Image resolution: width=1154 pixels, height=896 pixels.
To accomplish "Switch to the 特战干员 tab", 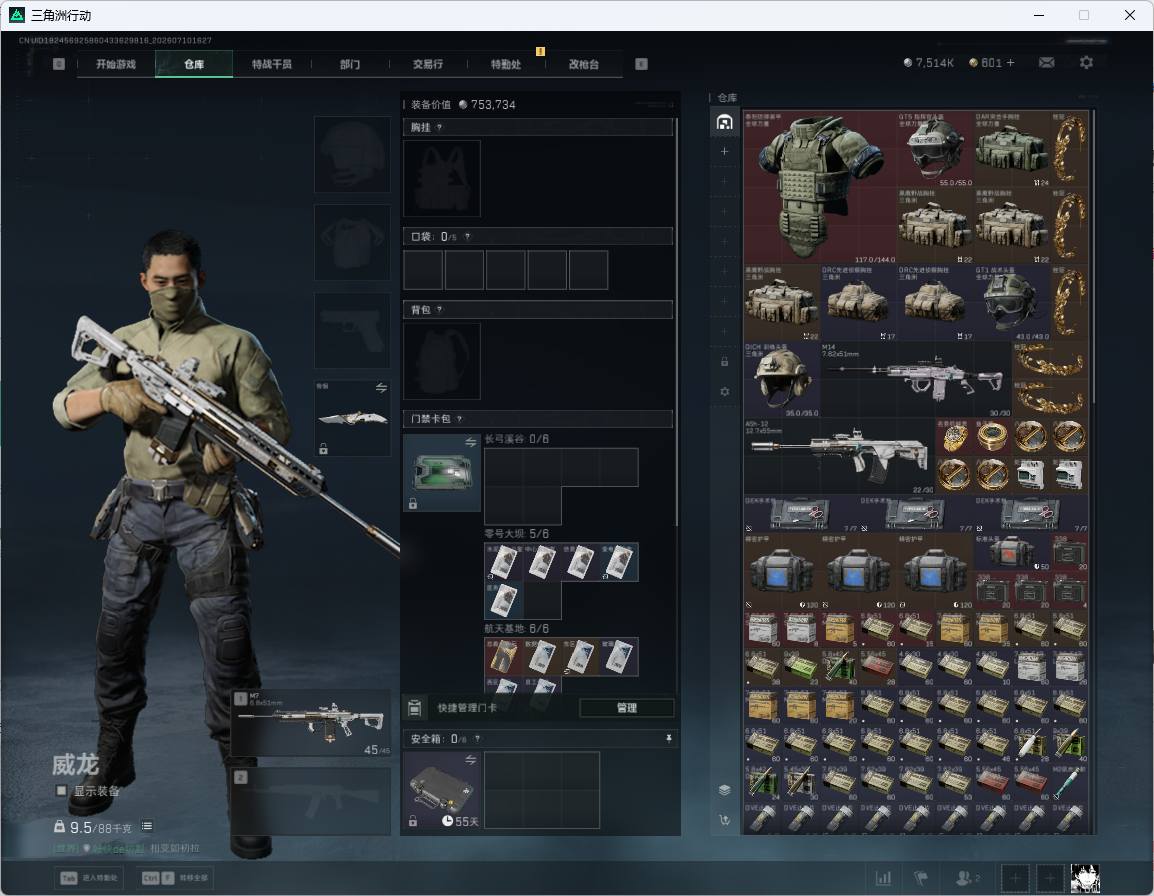I will tap(272, 64).
